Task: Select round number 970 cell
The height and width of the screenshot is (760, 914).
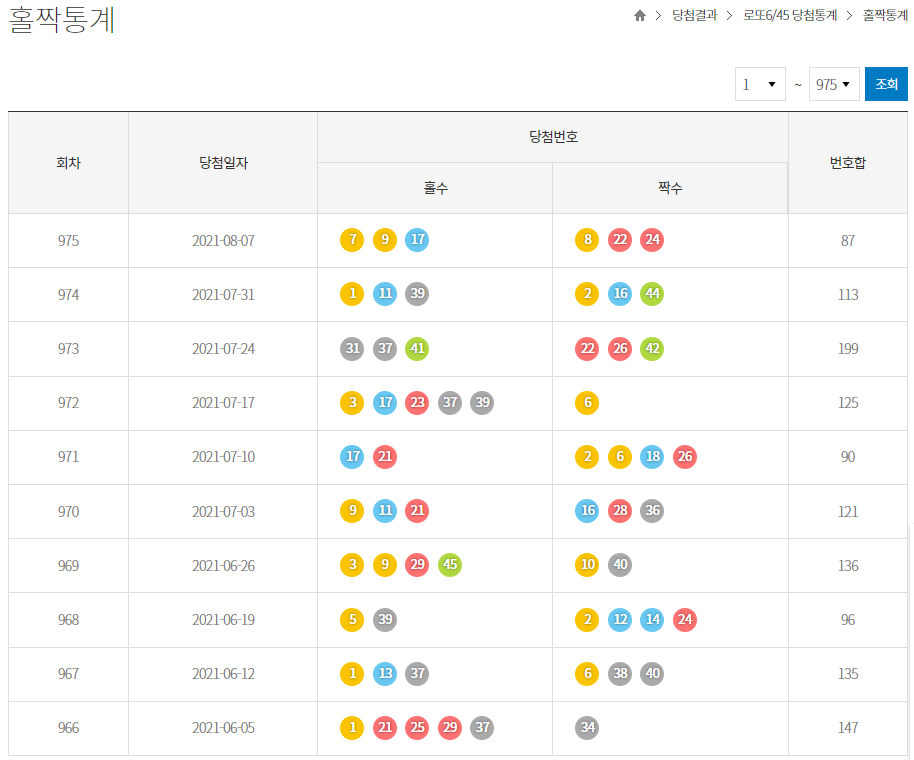Action: point(68,512)
